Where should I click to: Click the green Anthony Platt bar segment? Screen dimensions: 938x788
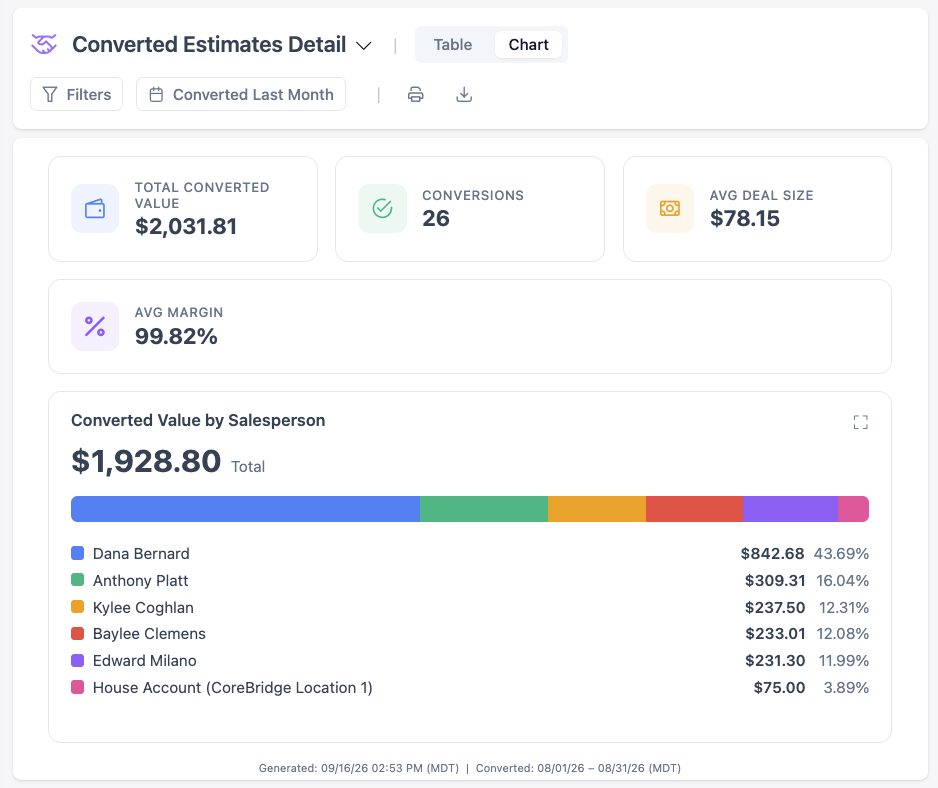(484, 509)
